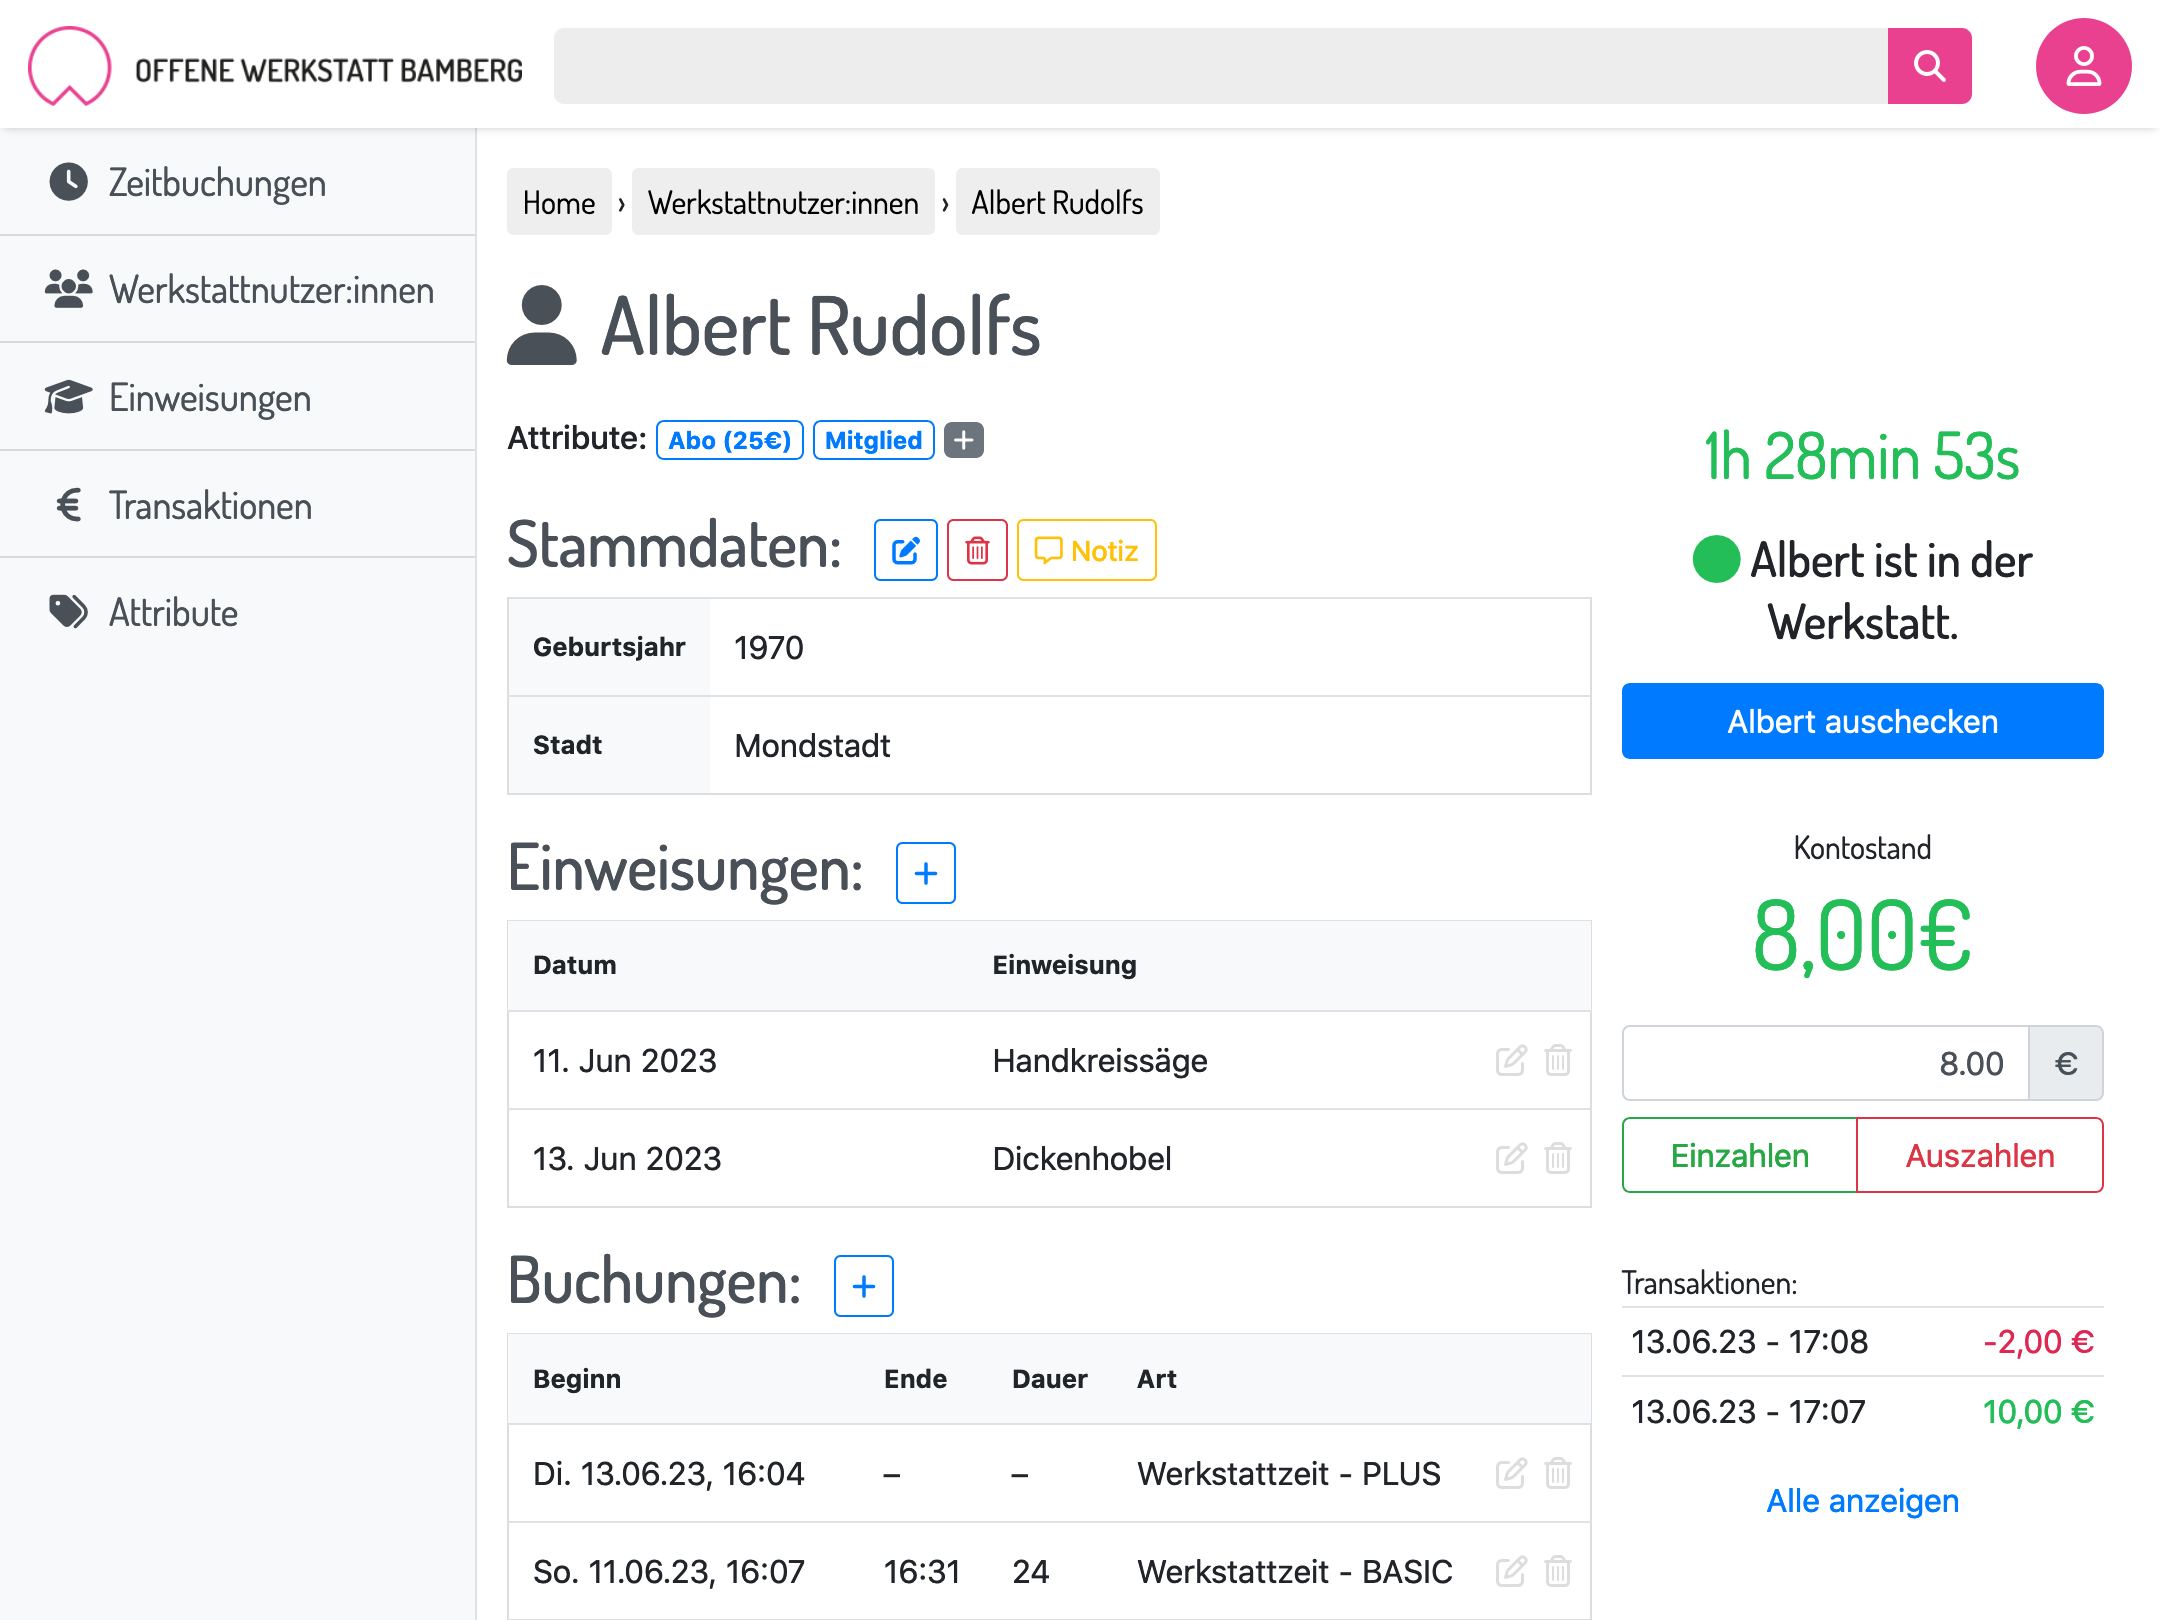
Task: Select the Werkstattnutzer:innen users icon
Action: [x=68, y=289]
